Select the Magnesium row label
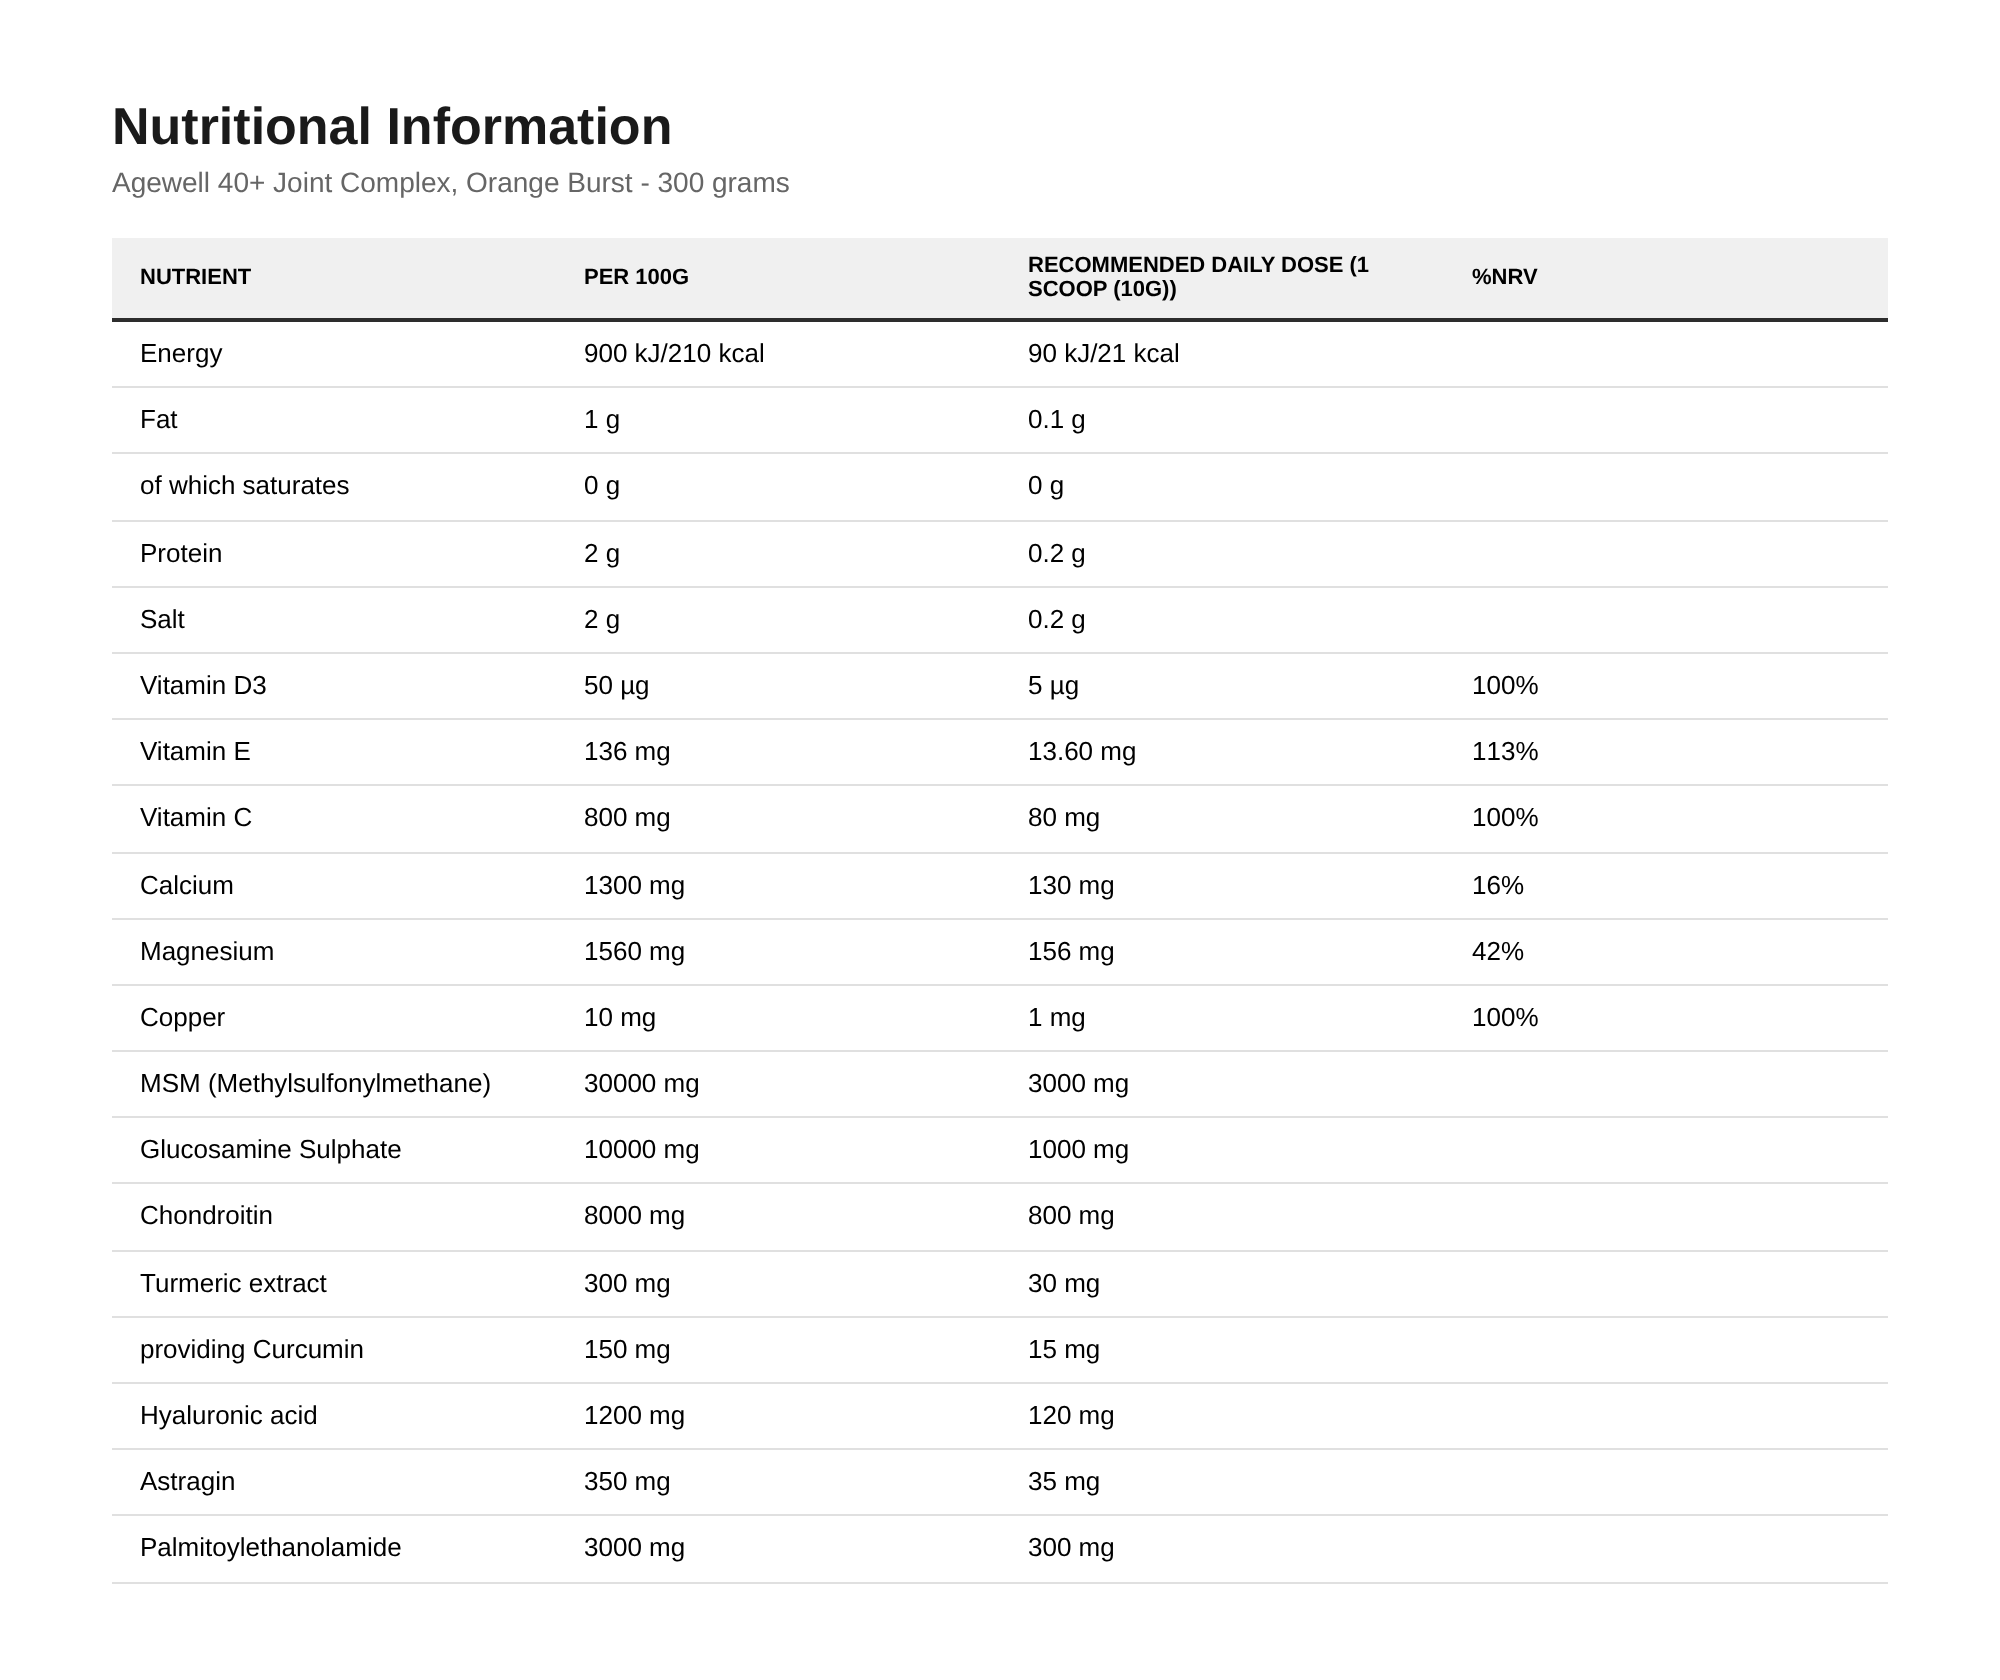Screen dimensions: 2000x1680 207,952
